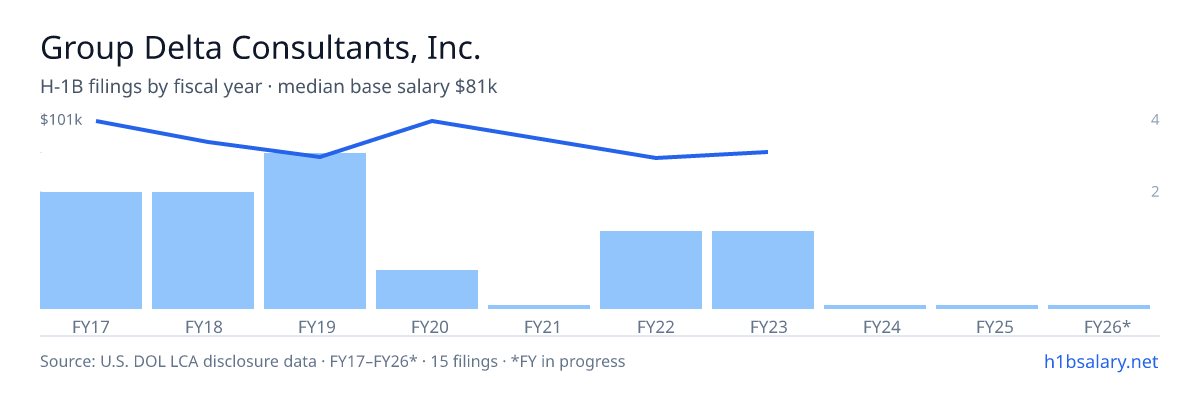Click the FY20 filings bar
1200x400 pixels.
click(x=427, y=289)
